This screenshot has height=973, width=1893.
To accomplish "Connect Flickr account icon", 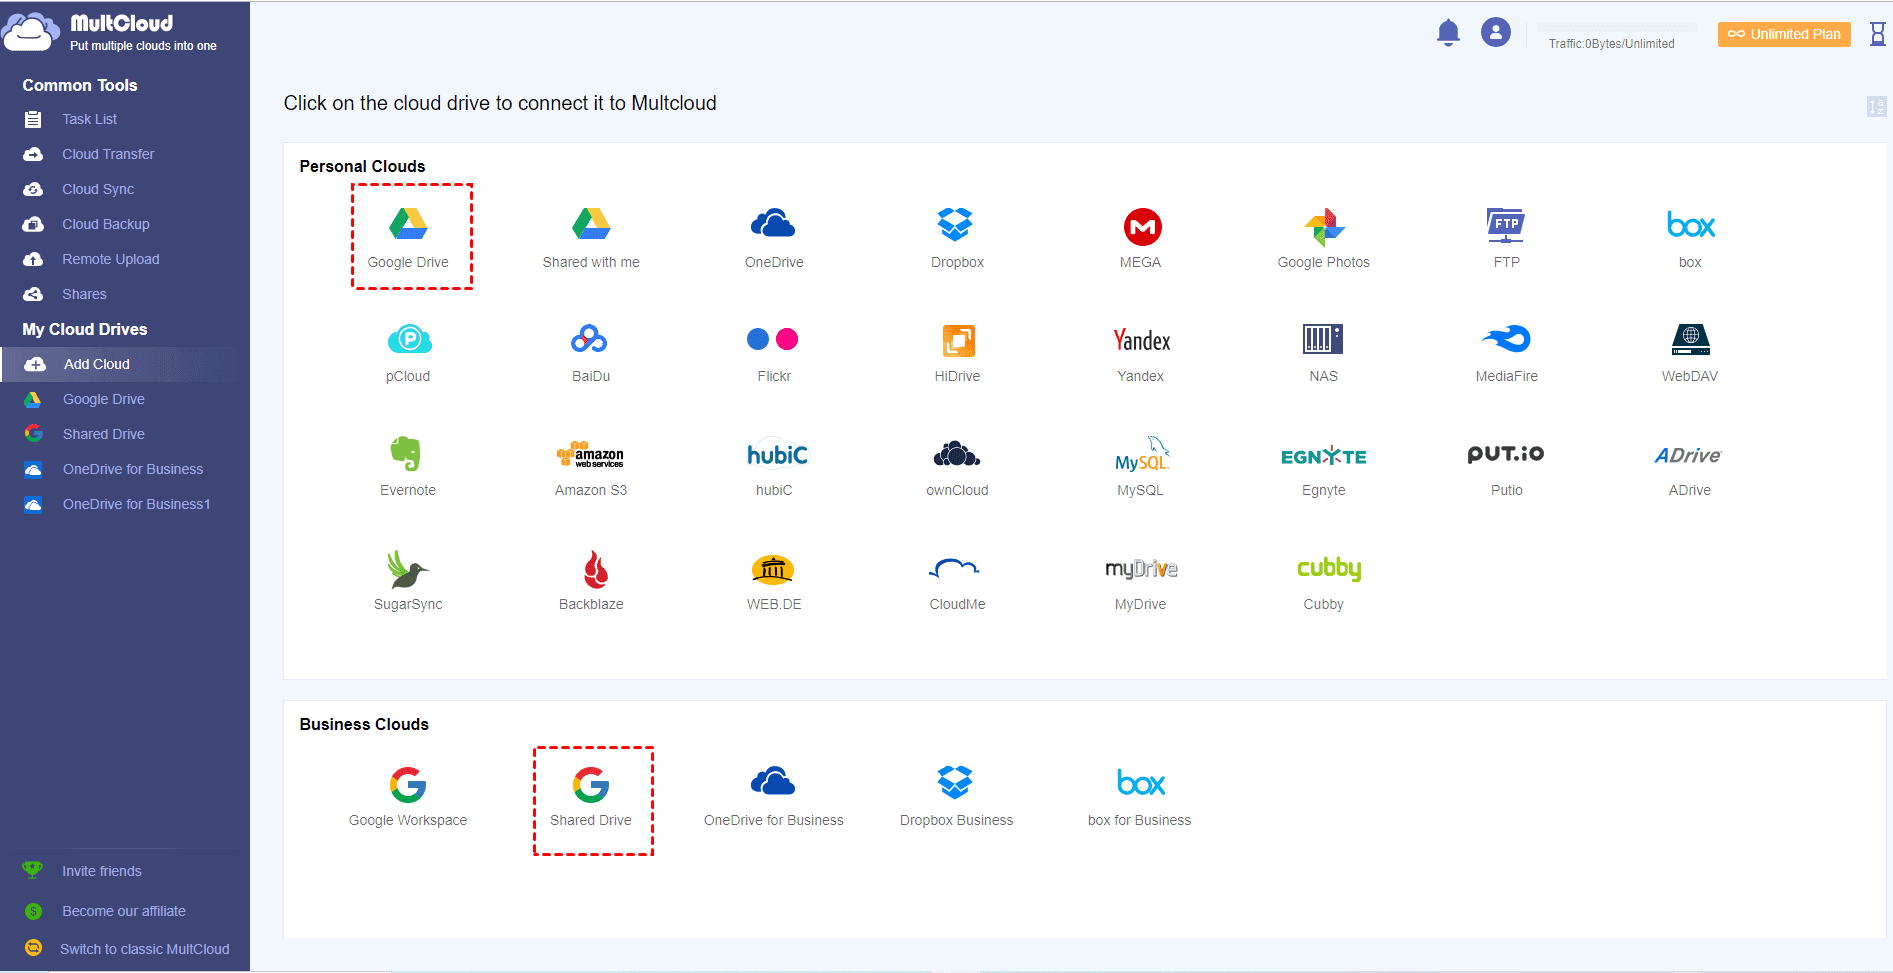I will [774, 339].
